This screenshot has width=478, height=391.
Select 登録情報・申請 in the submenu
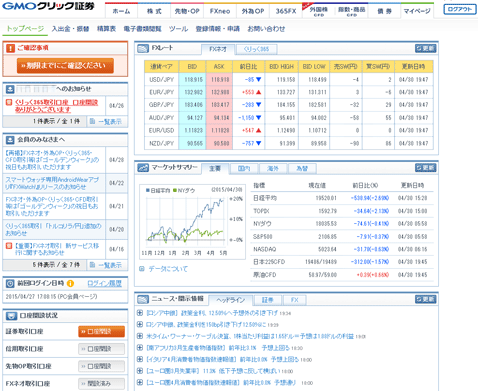pyautogui.click(x=218, y=29)
